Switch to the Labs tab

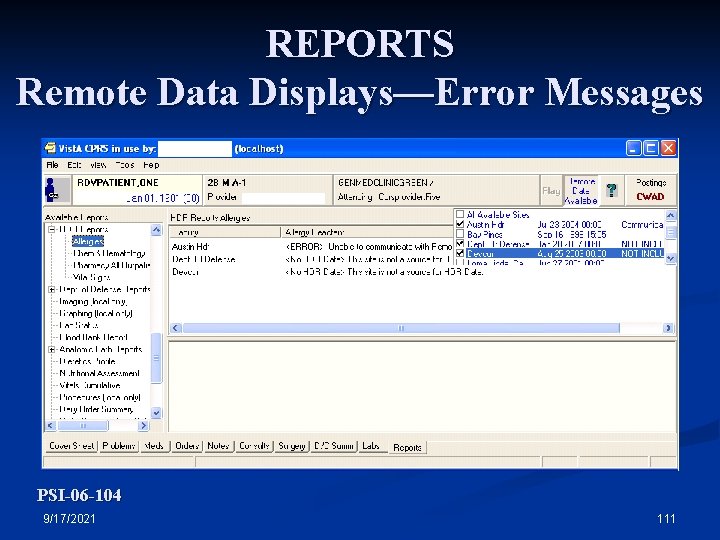(x=371, y=446)
